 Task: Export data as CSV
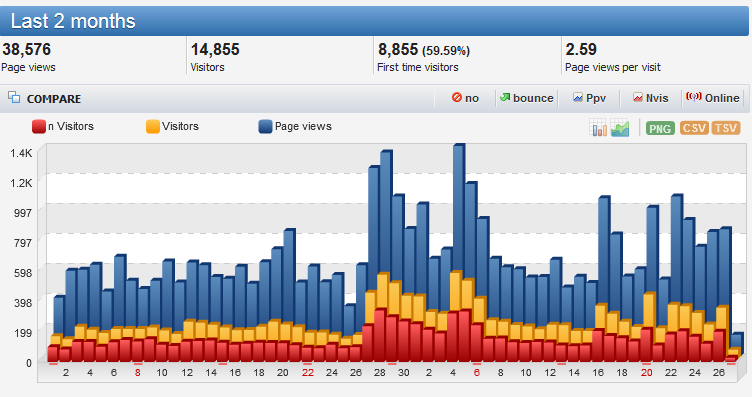(694, 128)
